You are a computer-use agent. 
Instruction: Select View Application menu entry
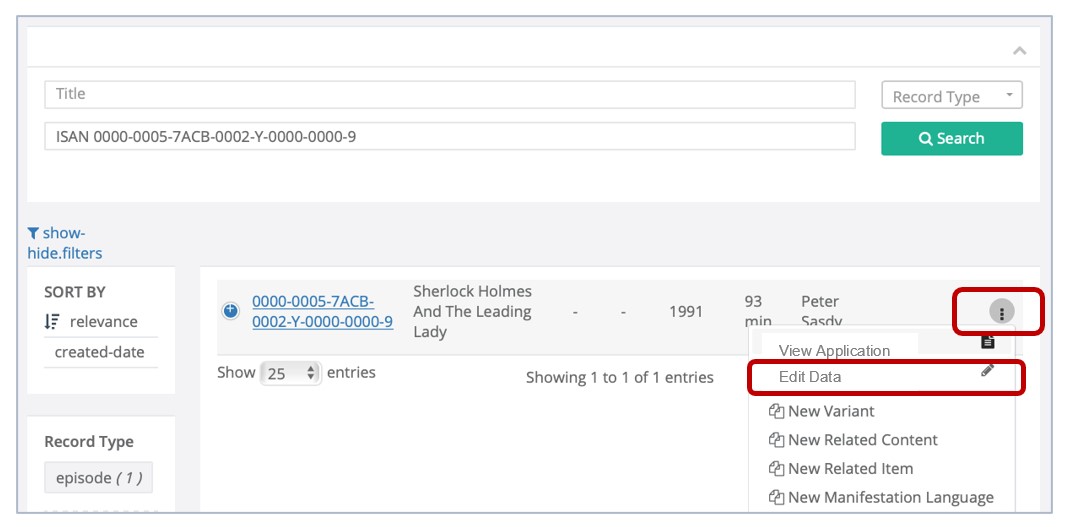click(x=834, y=351)
